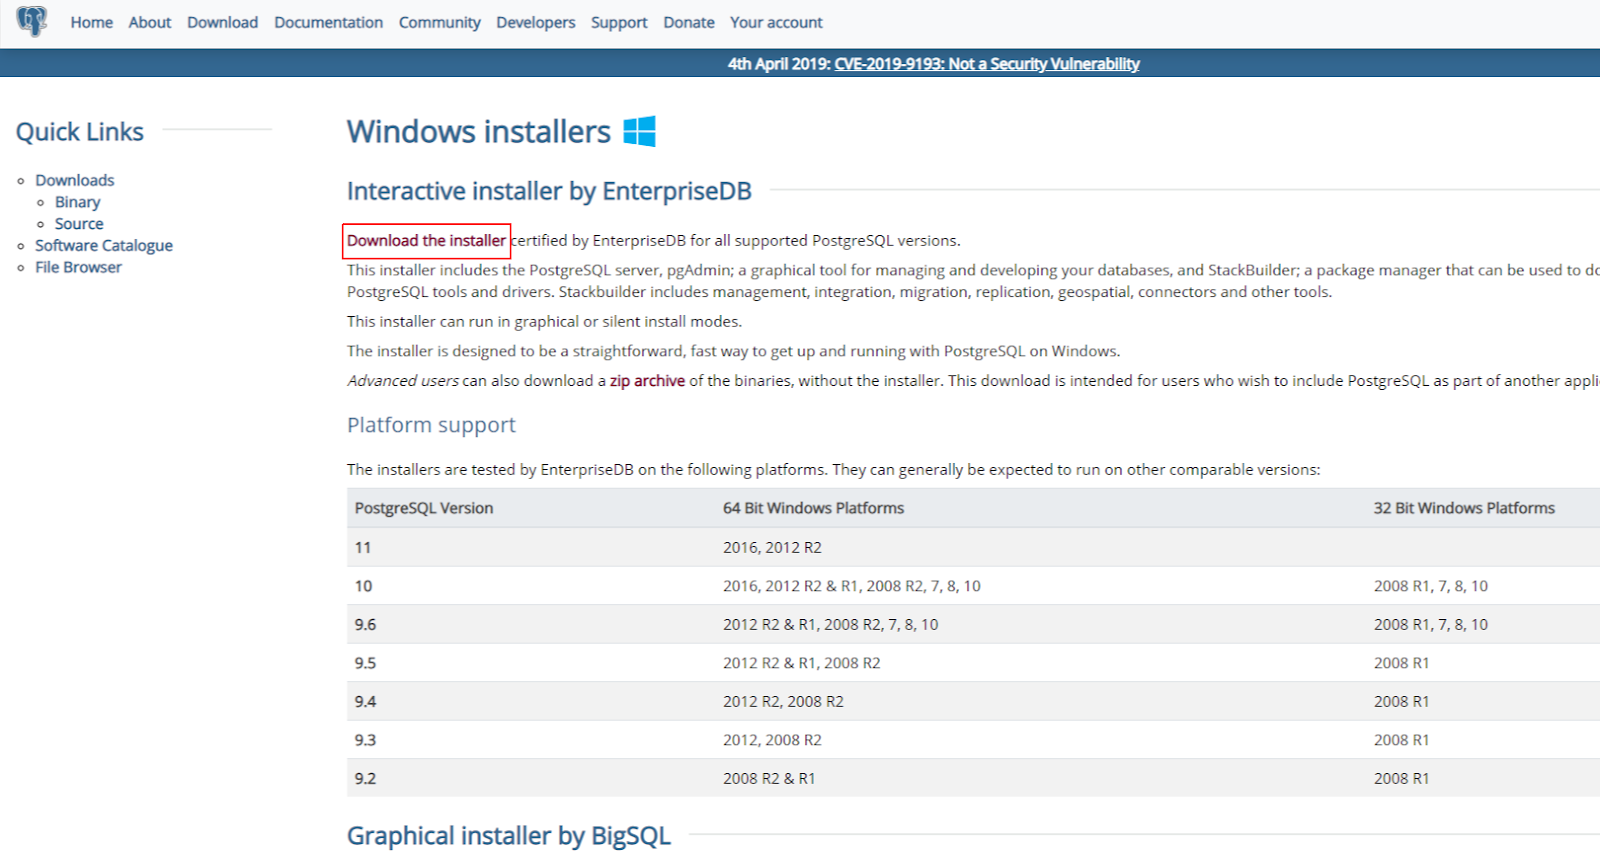The height and width of the screenshot is (851, 1600).
Task: Click the Platform support heading
Action: 431,425
